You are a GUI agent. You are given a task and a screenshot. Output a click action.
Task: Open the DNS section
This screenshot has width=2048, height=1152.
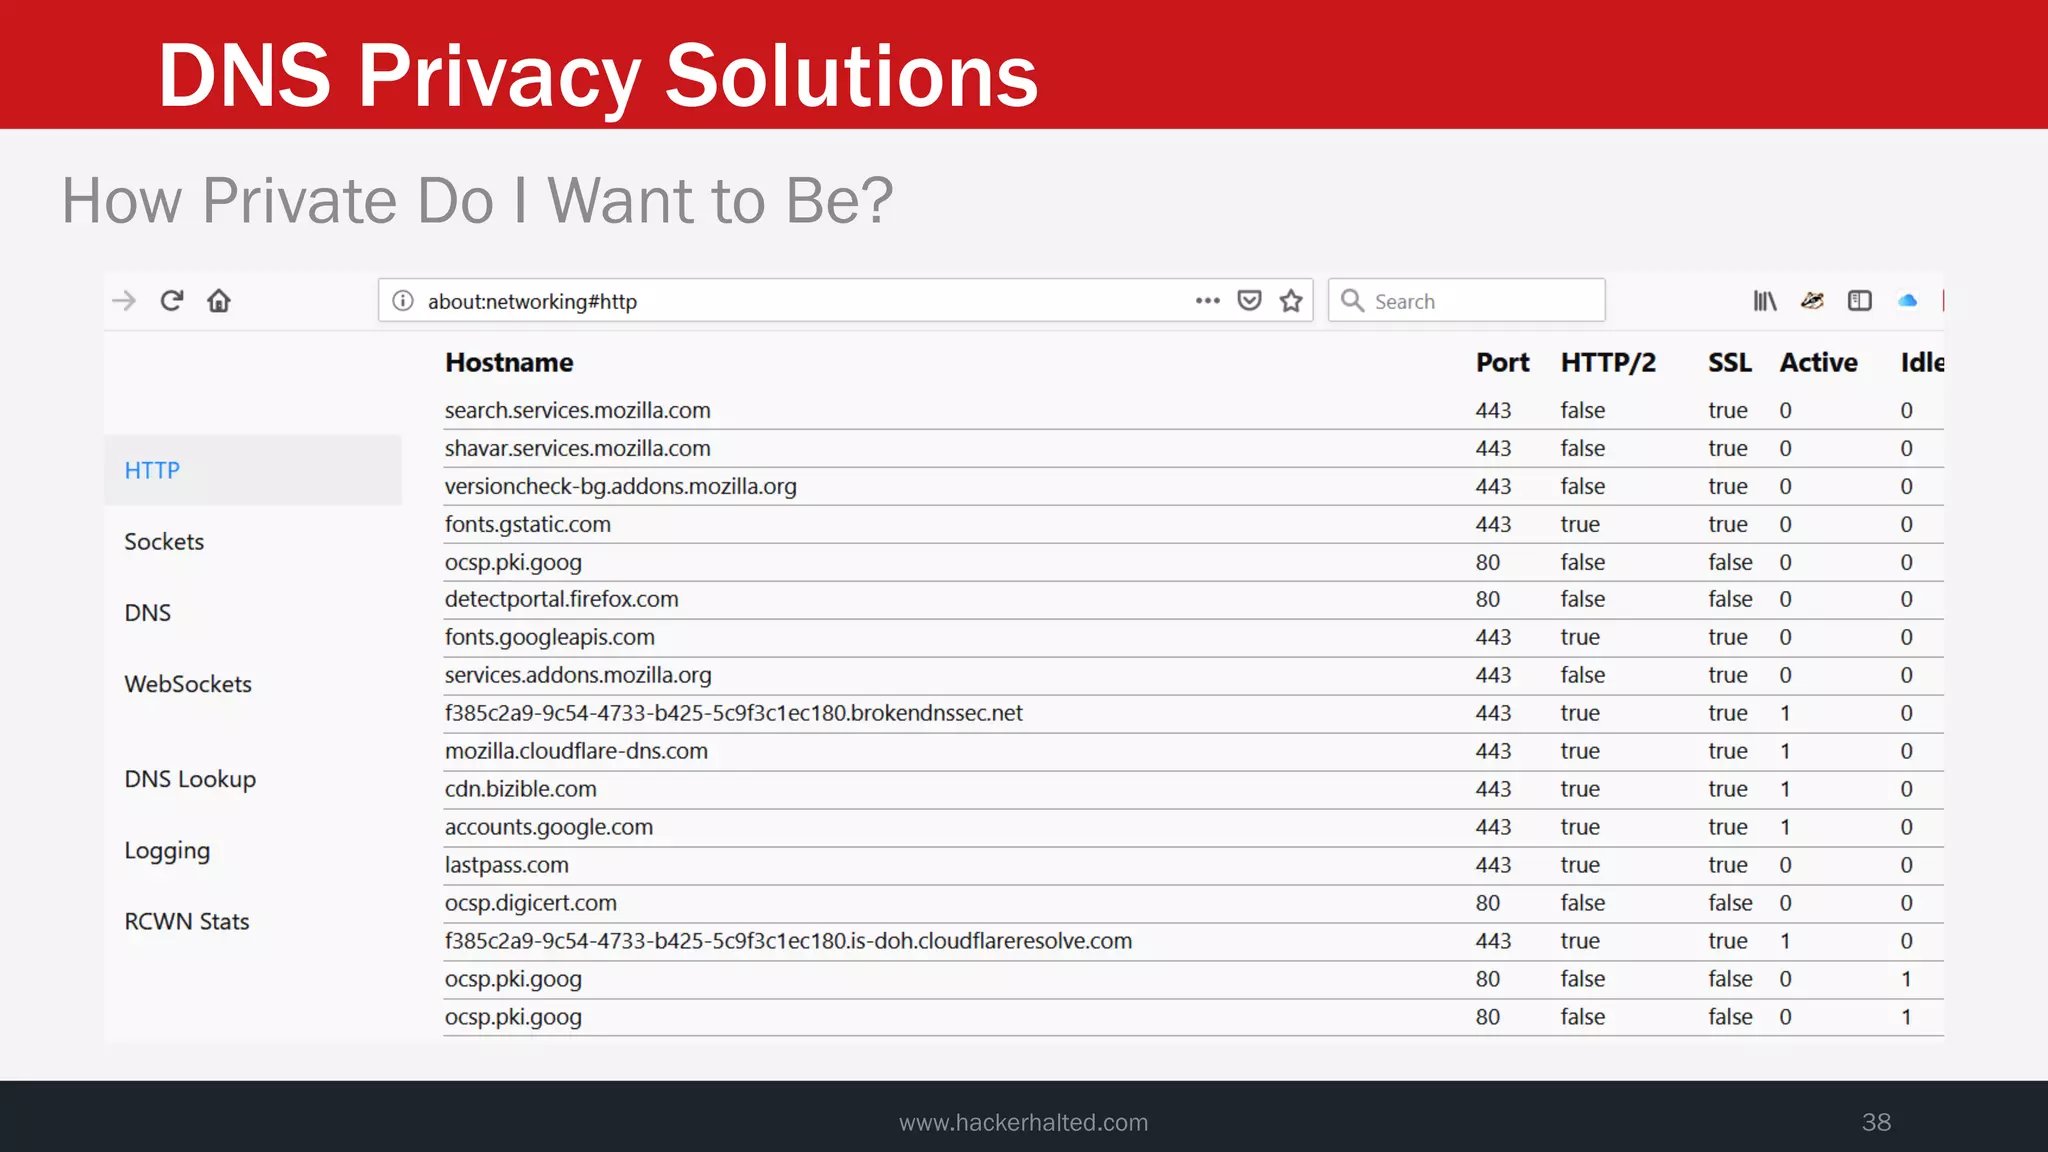(x=148, y=613)
